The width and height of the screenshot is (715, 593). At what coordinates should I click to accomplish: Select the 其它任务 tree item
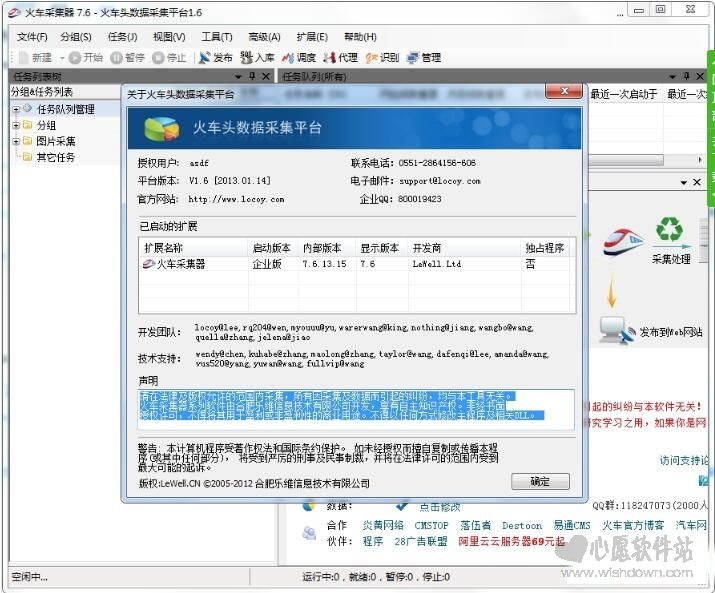coord(55,157)
